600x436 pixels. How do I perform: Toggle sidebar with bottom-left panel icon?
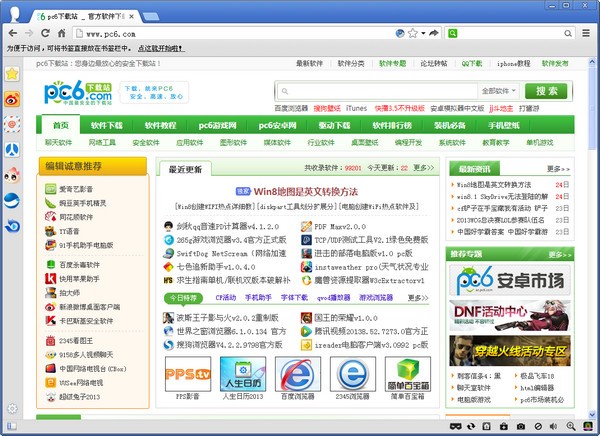[12, 426]
